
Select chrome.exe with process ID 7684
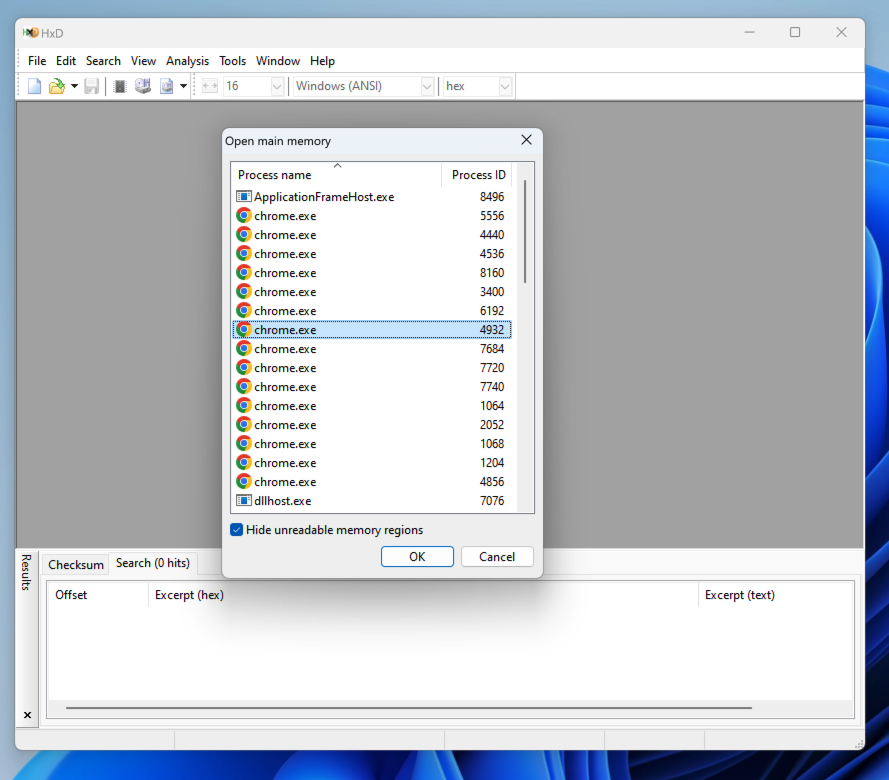click(x=372, y=349)
